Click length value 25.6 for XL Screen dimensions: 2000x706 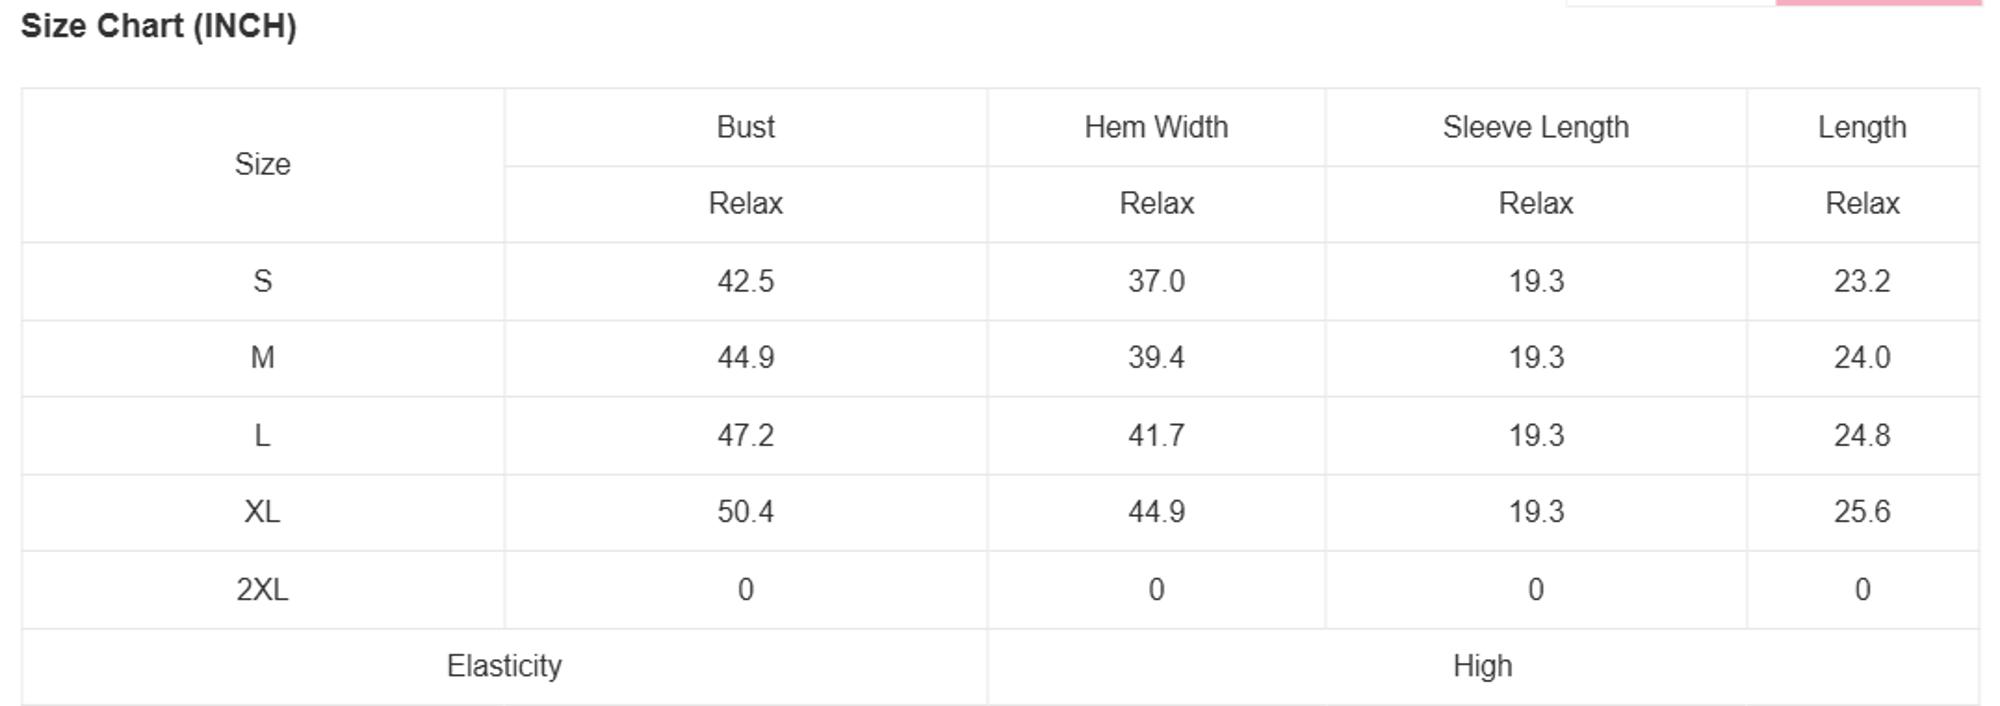point(1862,511)
